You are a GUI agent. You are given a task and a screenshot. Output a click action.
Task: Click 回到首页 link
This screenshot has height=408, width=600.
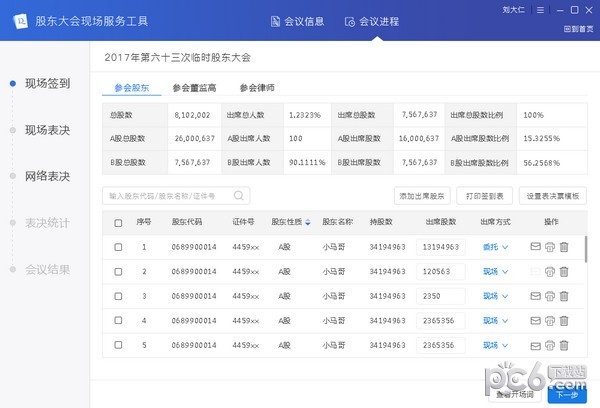click(578, 29)
